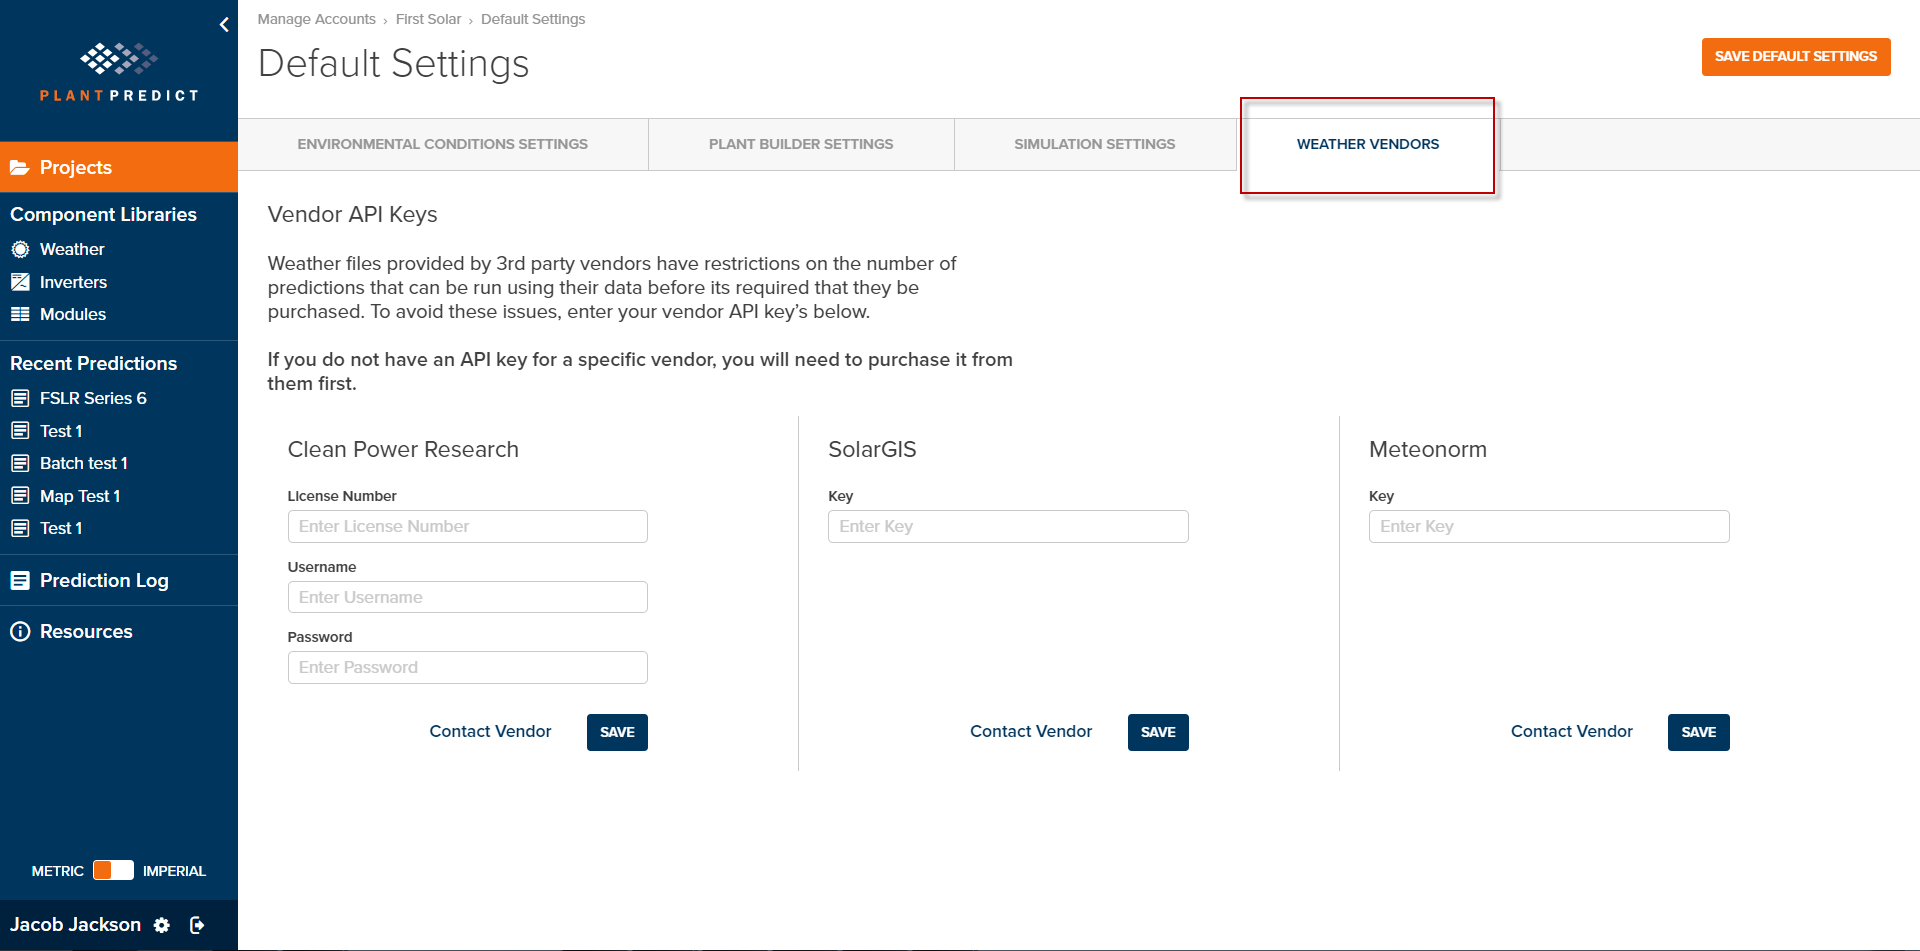
Task: Open Weather library sun icon
Action: pyautogui.click(x=20, y=249)
